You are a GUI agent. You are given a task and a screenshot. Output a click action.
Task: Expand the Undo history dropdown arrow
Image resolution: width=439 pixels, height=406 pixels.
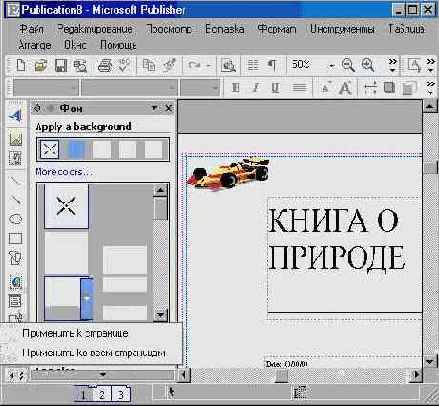pos(208,65)
